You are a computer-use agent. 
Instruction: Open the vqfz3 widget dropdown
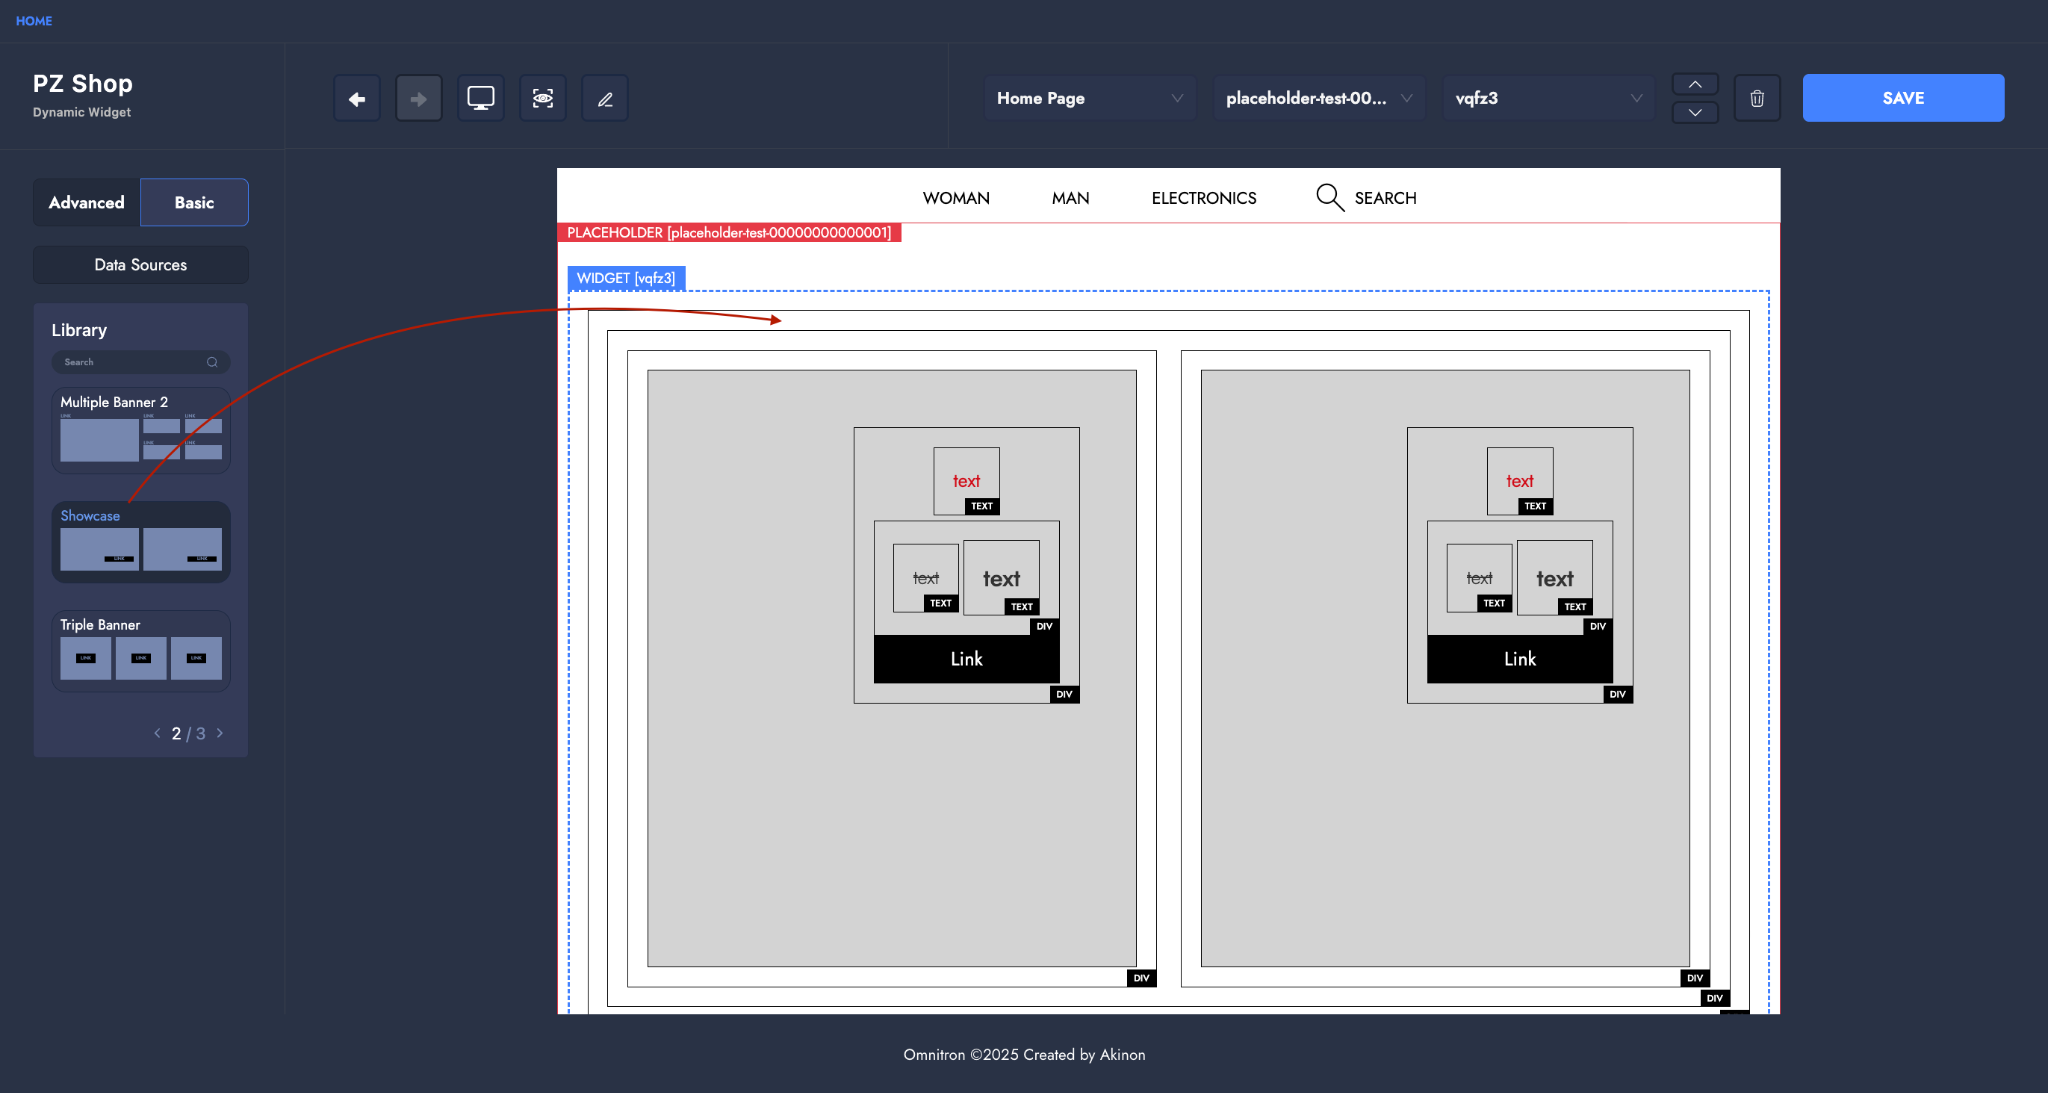click(1547, 99)
